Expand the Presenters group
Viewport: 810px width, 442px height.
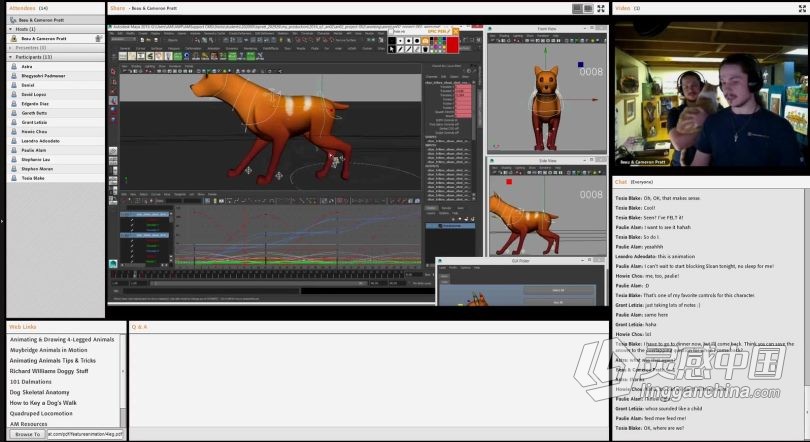click(x=10, y=48)
